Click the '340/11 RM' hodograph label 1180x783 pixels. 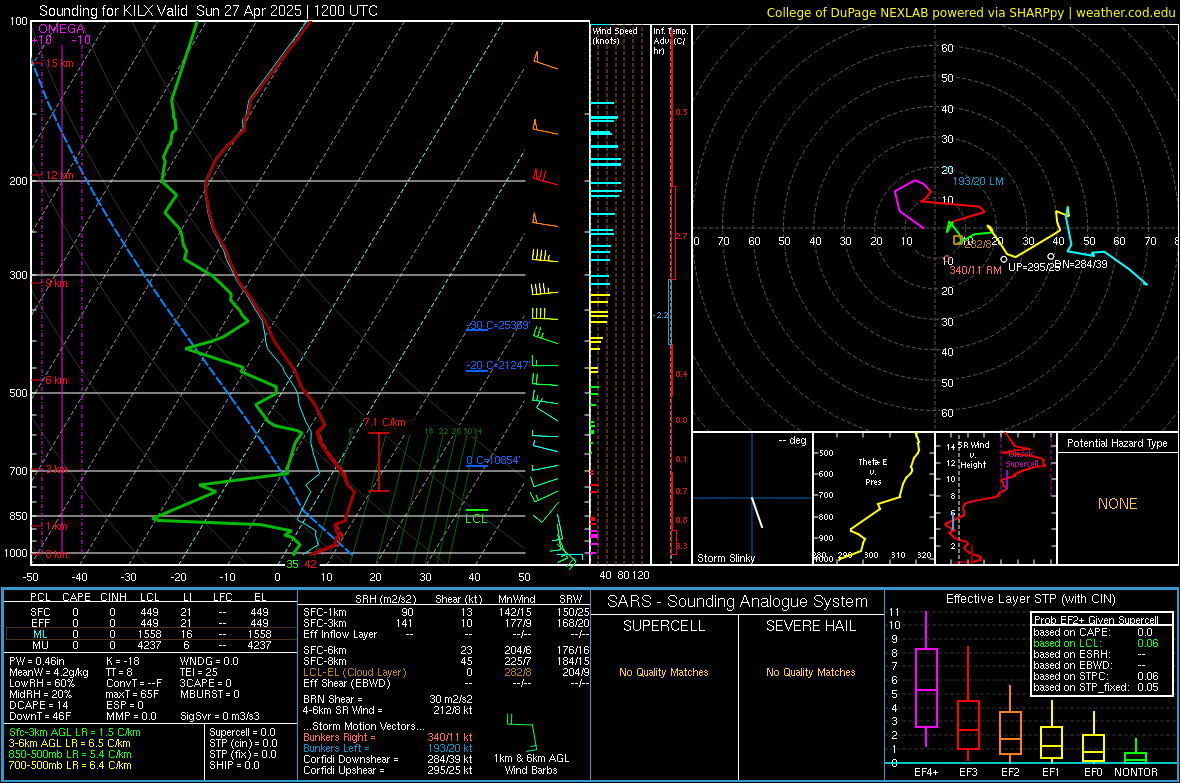(975, 270)
